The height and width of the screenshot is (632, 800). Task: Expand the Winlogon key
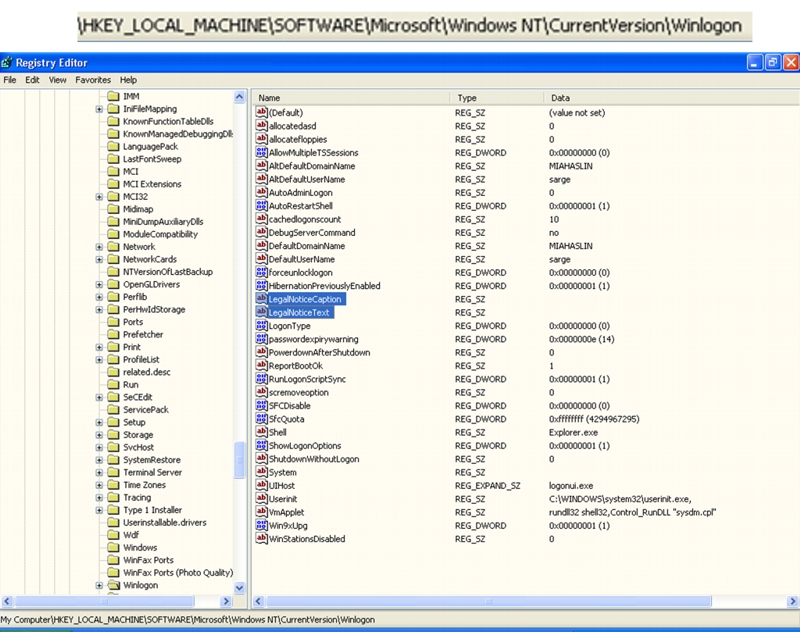pos(99,586)
